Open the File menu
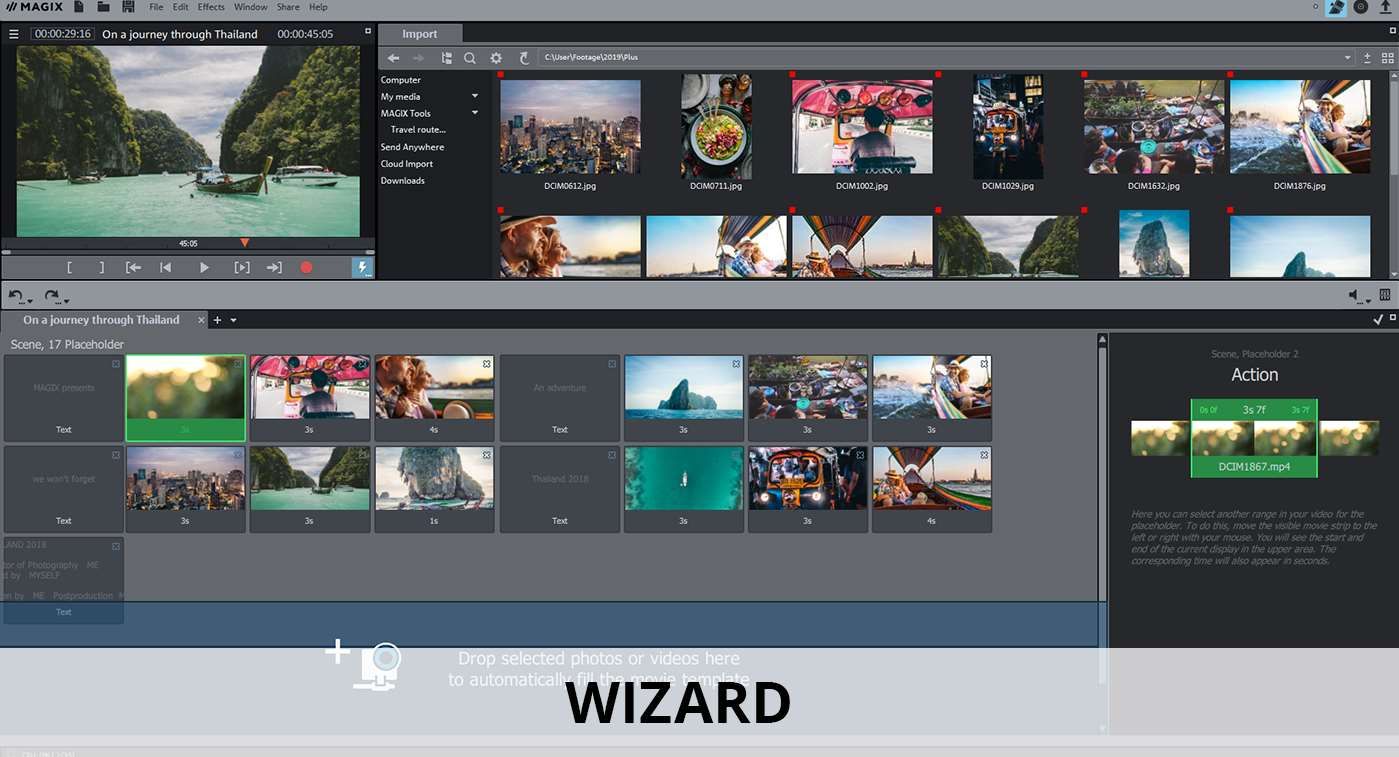Screen dimensions: 1399x757 pyautogui.click(x=156, y=7)
